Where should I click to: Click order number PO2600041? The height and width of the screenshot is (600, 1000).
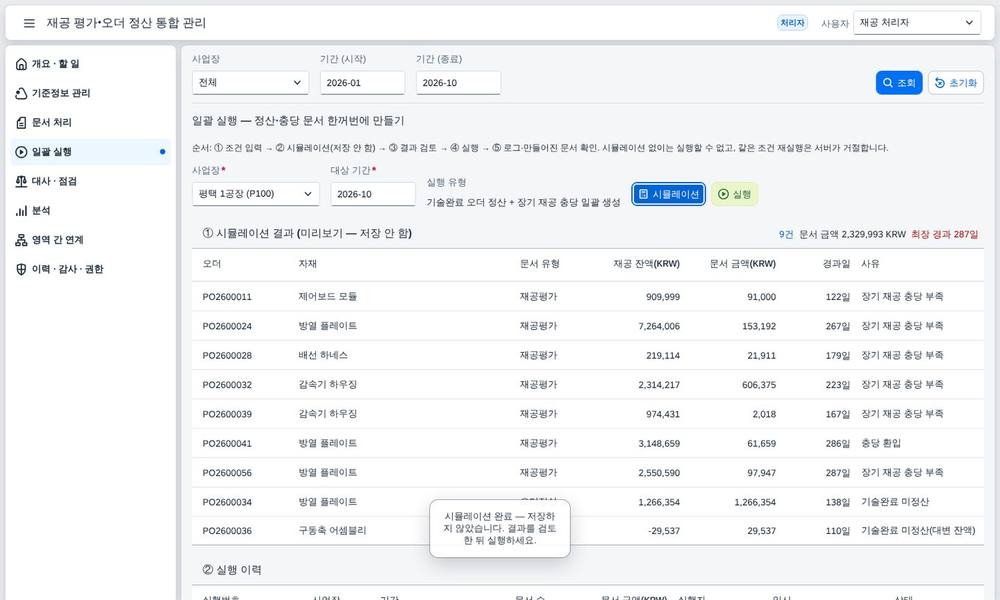[227, 443]
